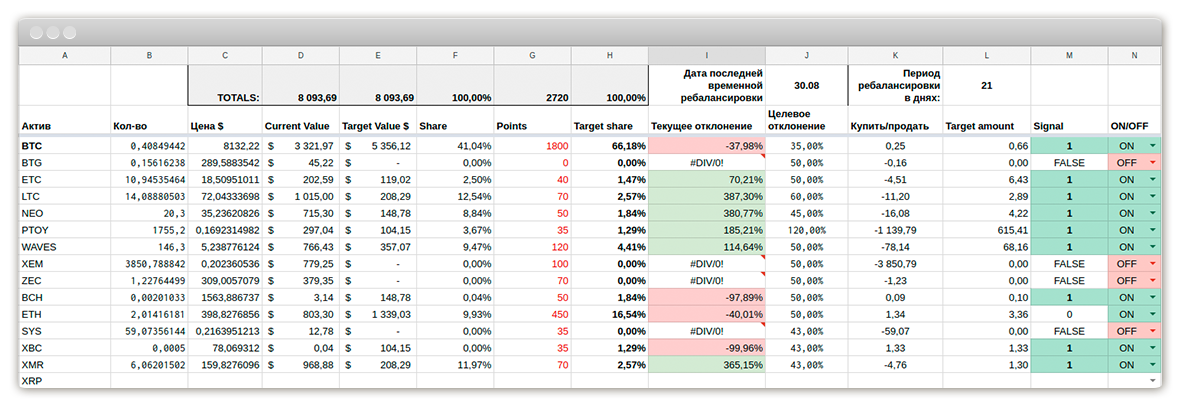This screenshot has height=405, width=1184.
Task: Click the BTC asset cell
Action: click(x=65, y=146)
